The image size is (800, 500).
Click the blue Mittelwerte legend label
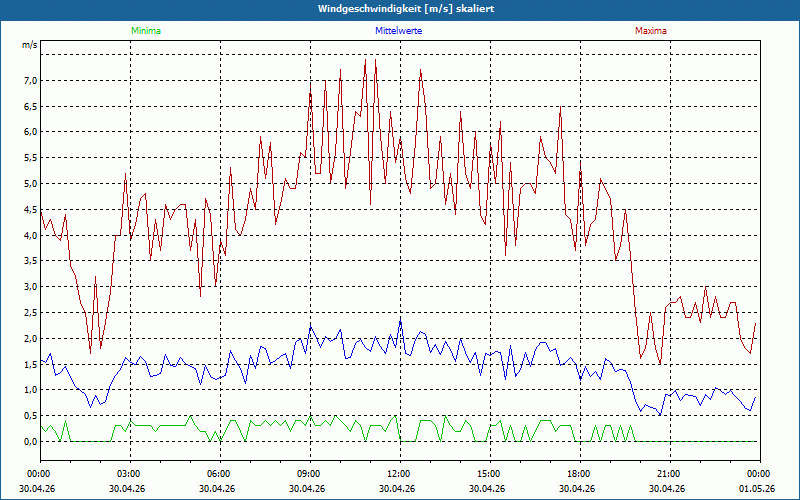tap(398, 31)
